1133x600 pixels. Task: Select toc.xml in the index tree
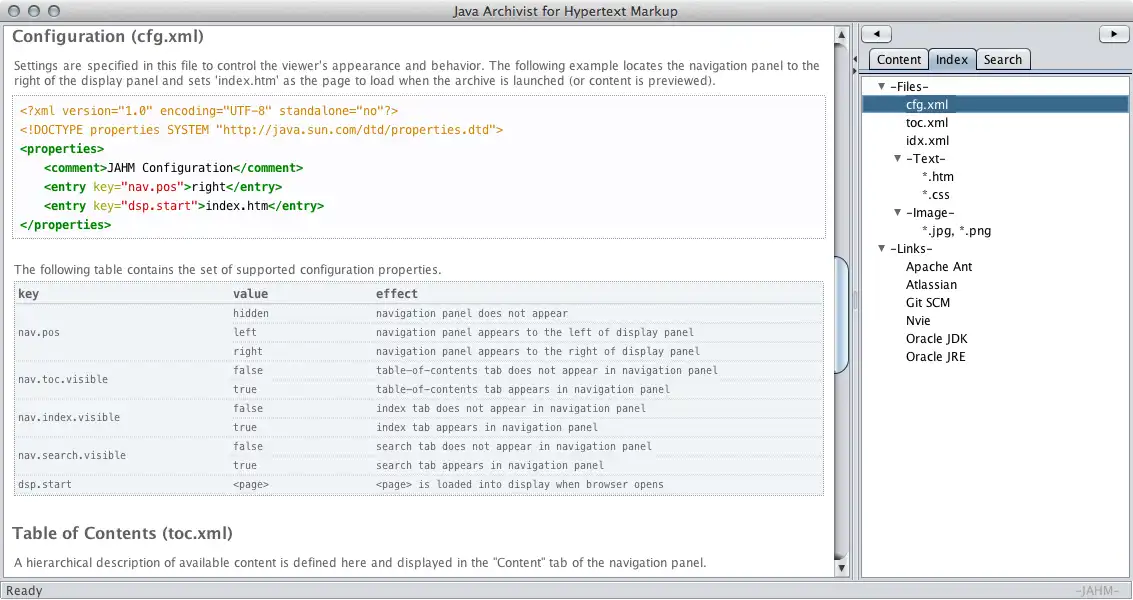click(927, 123)
